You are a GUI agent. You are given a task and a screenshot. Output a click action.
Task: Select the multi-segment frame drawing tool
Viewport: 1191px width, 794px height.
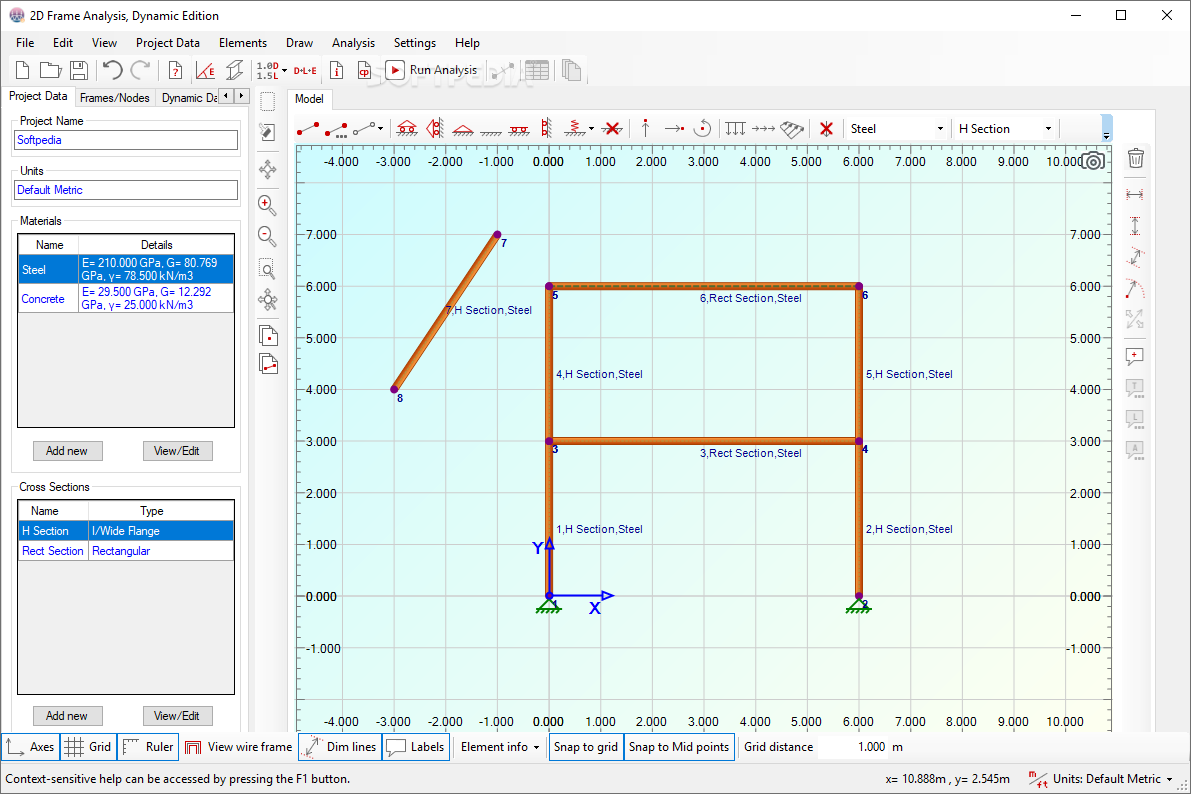click(x=336, y=128)
